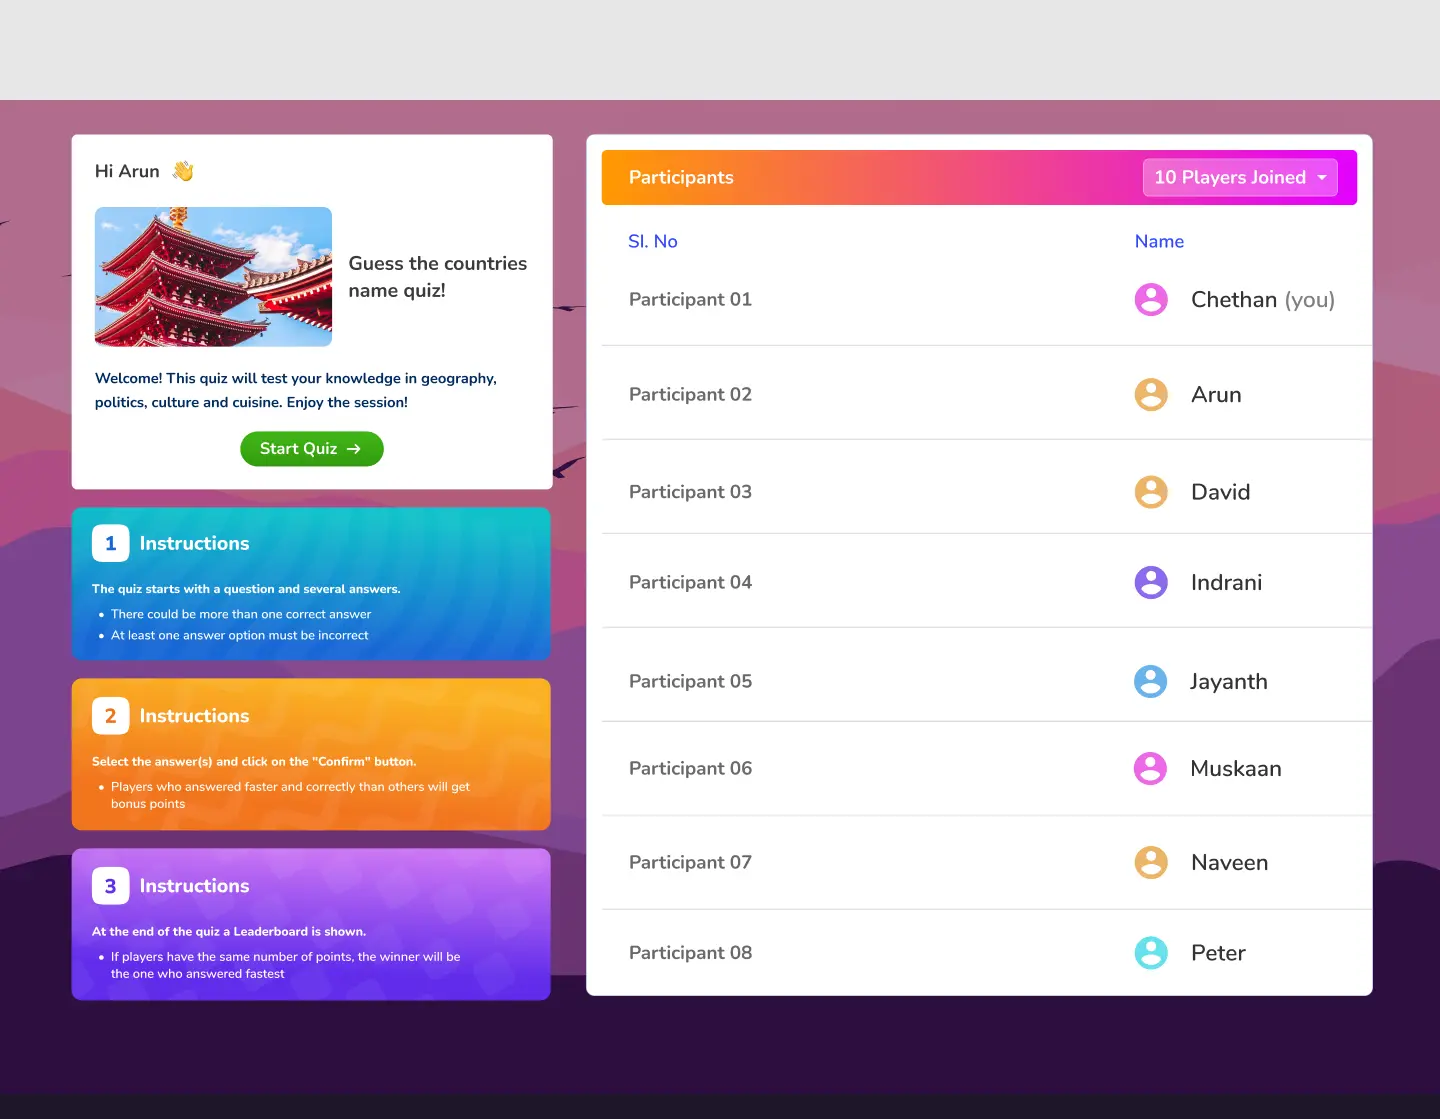
Task: Select the Instructions 3 purple card
Action: (311, 924)
